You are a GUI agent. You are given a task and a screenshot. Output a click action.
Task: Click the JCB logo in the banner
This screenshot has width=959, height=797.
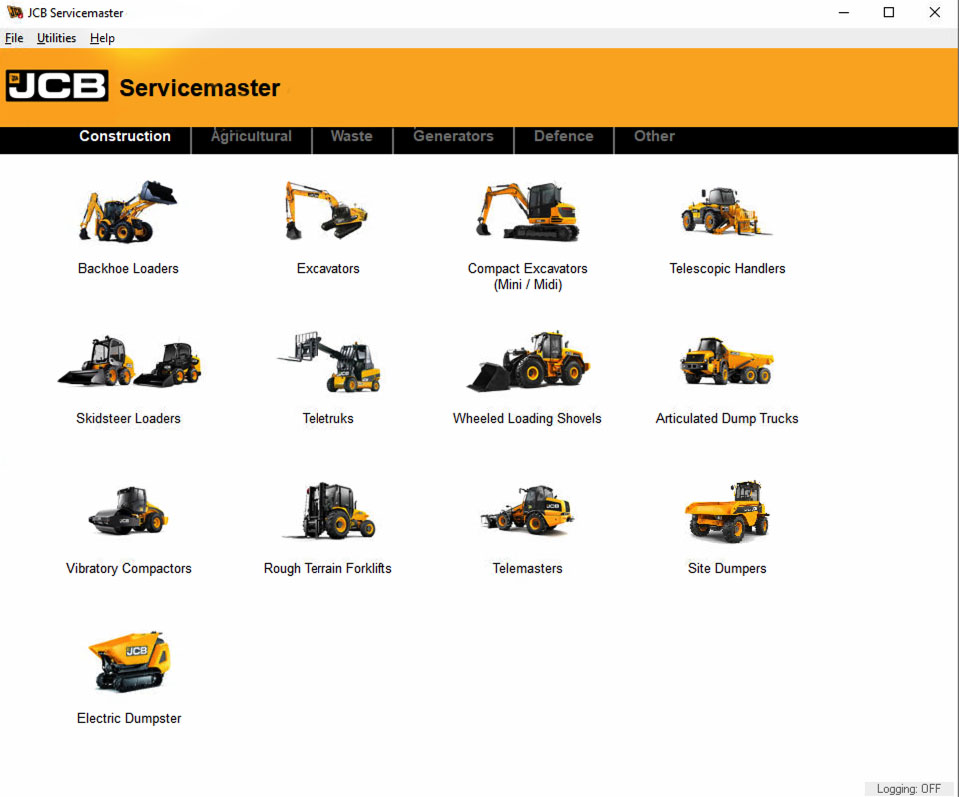[57, 86]
